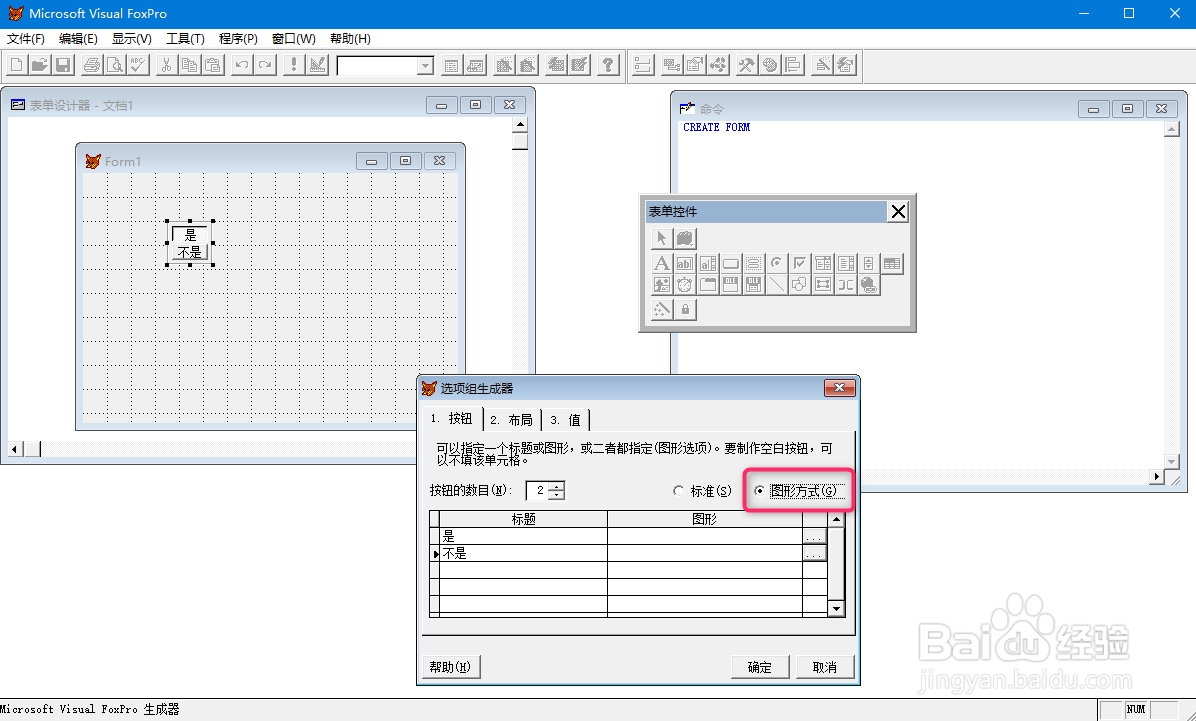Select the Command Button control

coord(730,263)
